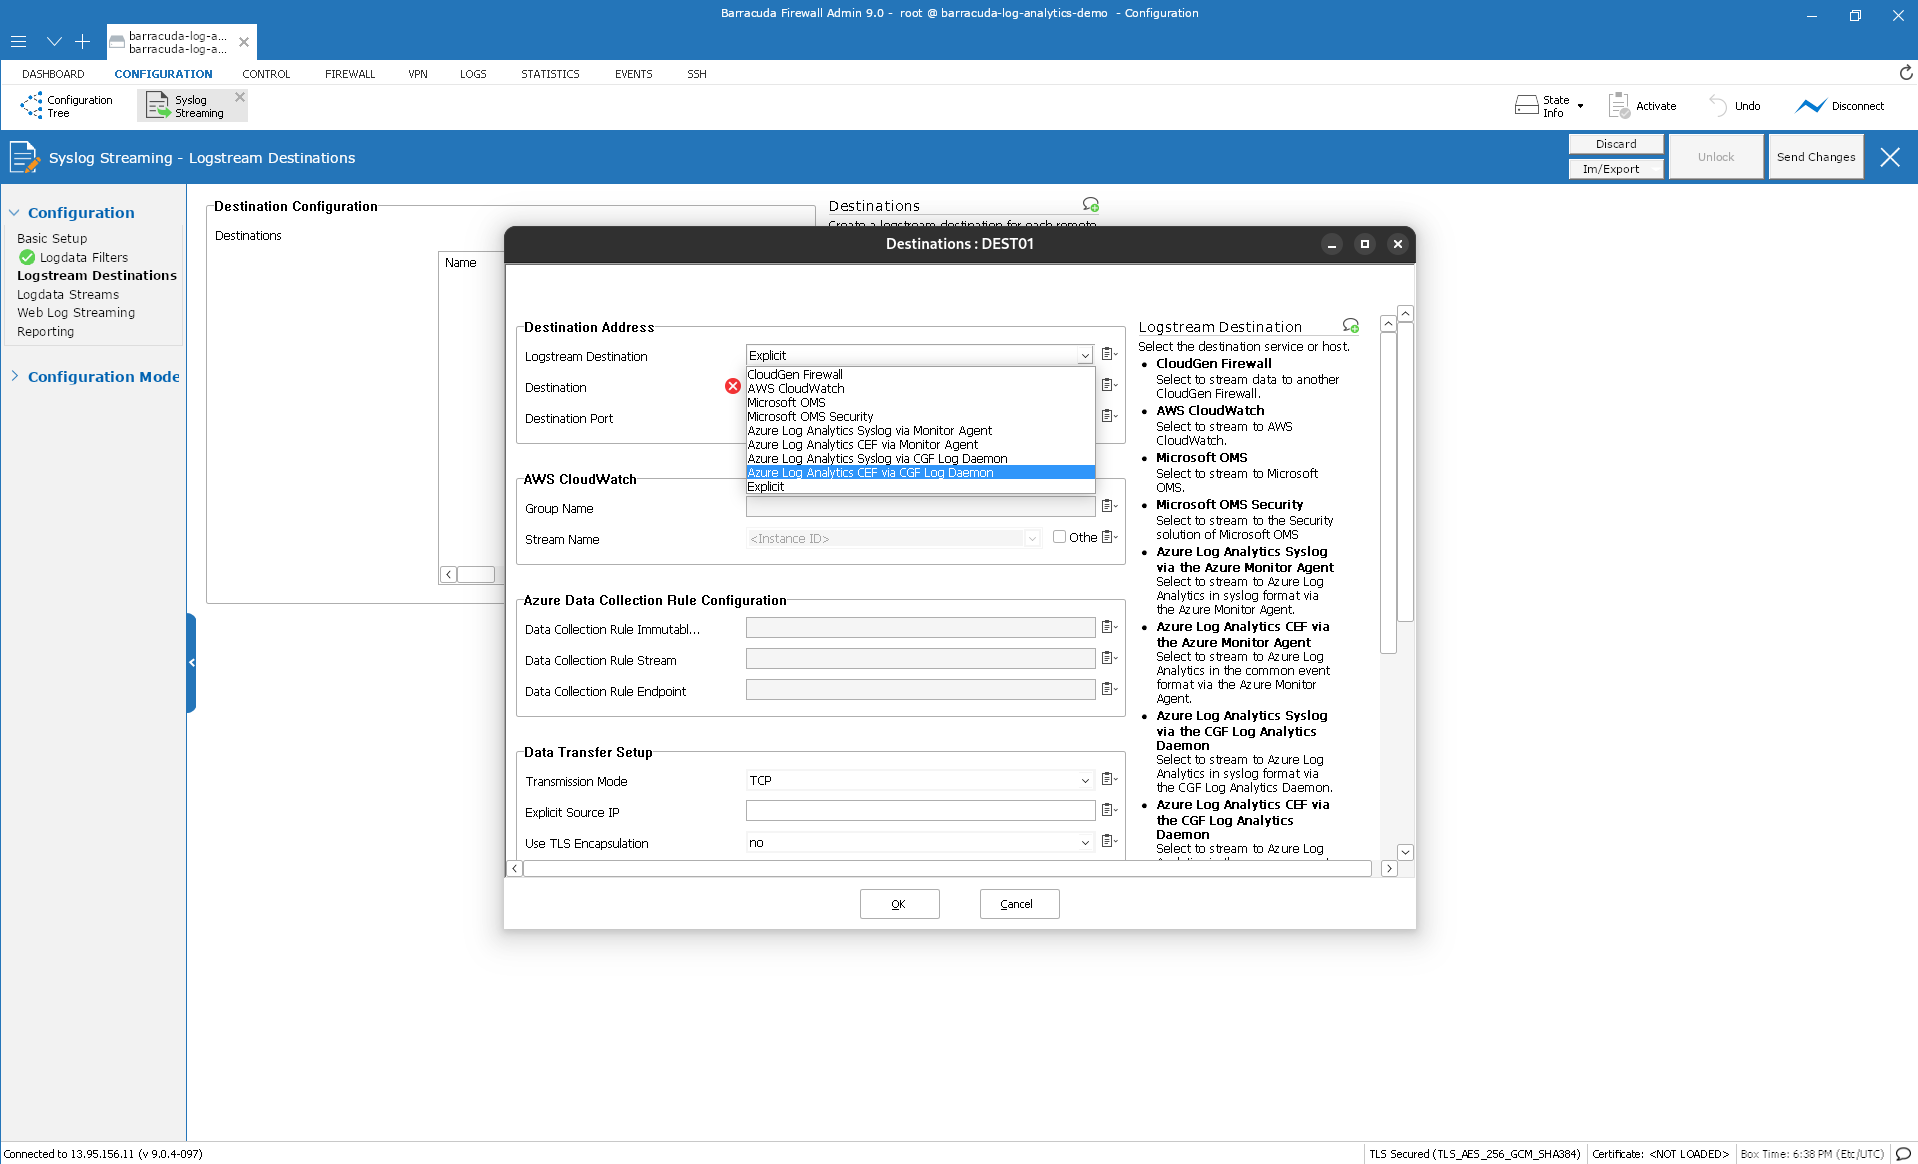Open the Logstream Destination dropdown

pyautogui.click(x=1085, y=355)
